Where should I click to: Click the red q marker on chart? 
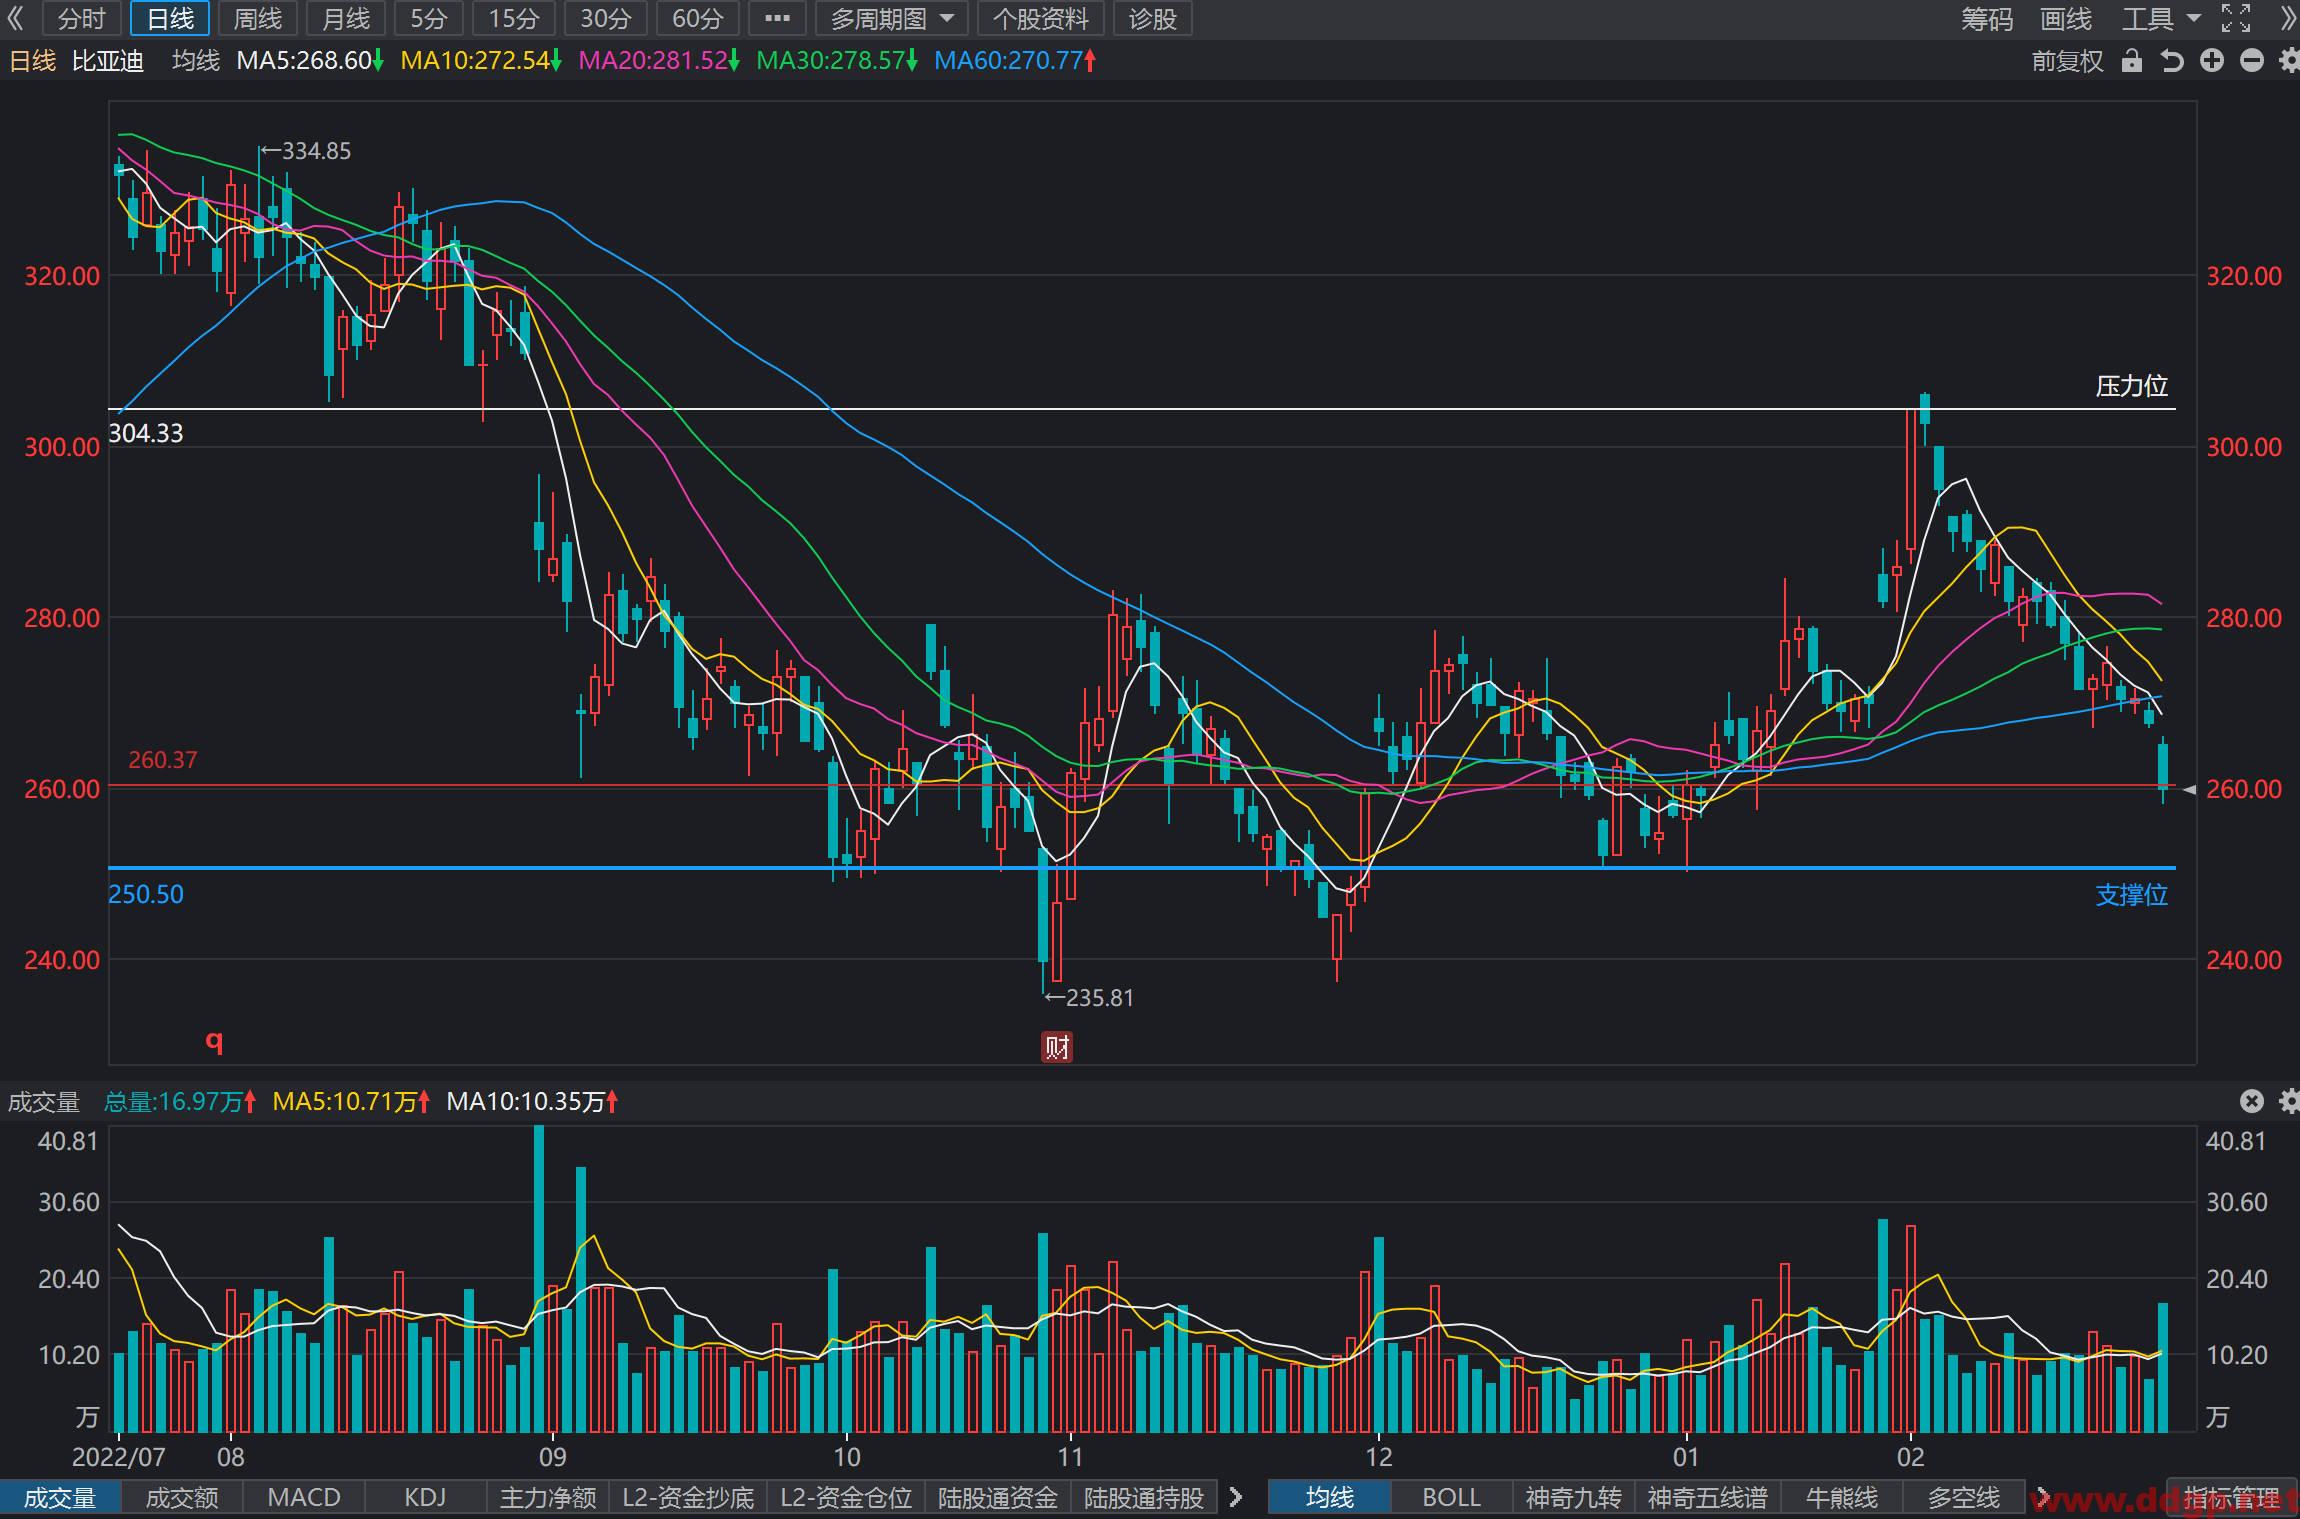pos(214,1041)
